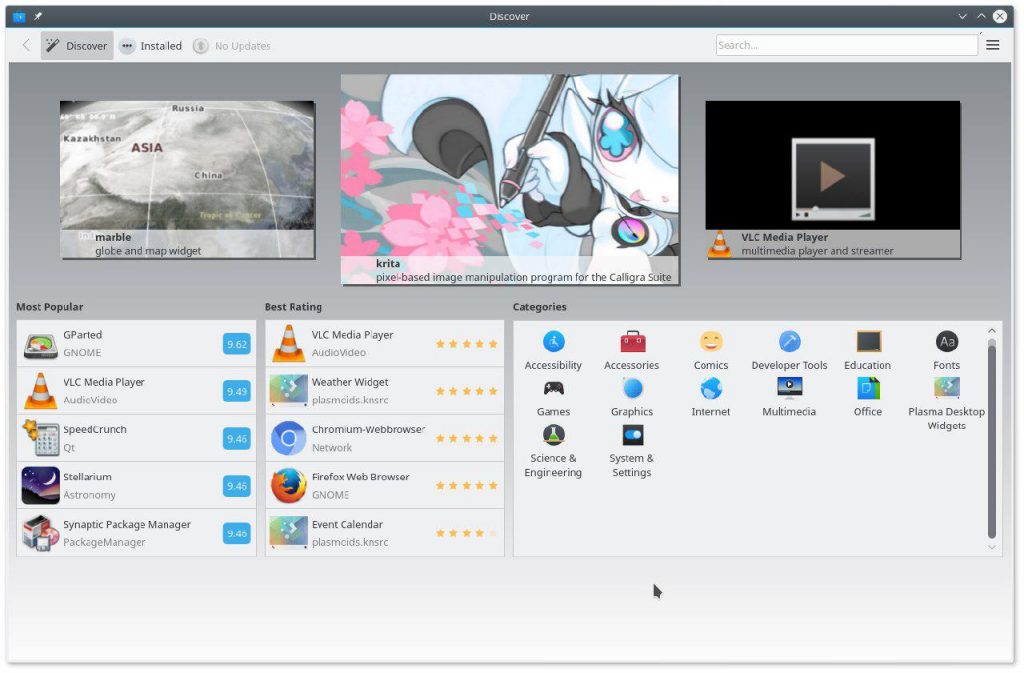Open the marble featured banner

click(187, 180)
